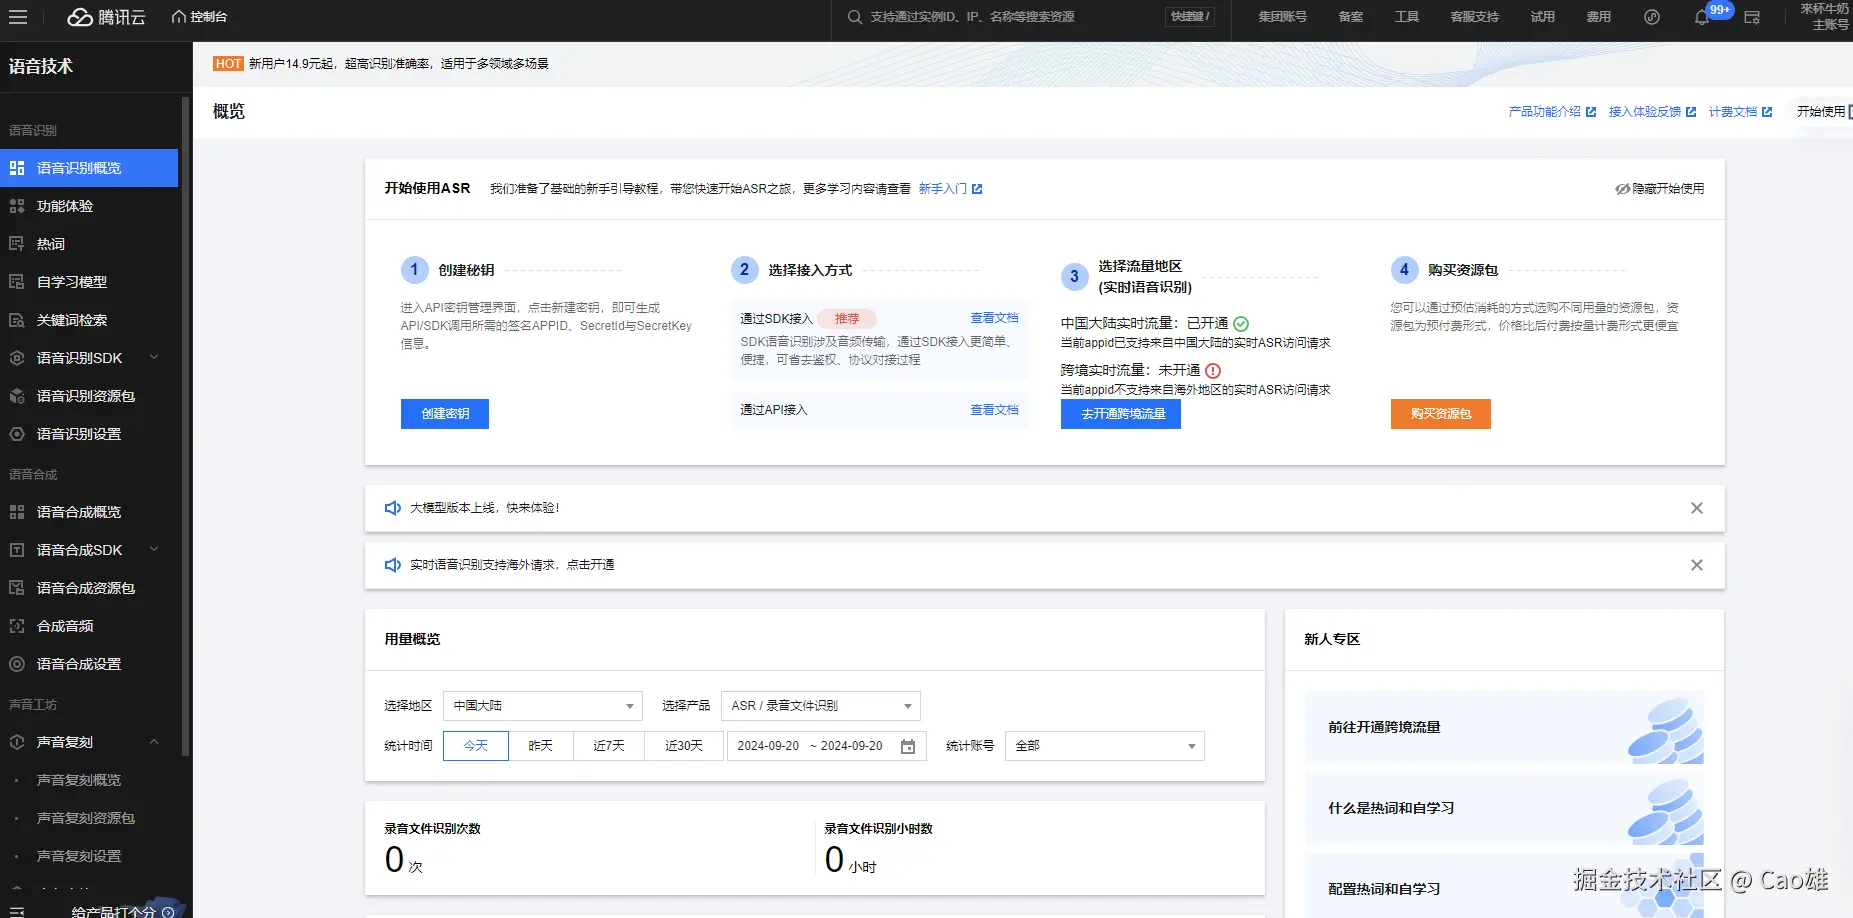Click the circular link icon beside 费用
Screen dimensions: 1853x918
pyautogui.click(x=1652, y=17)
